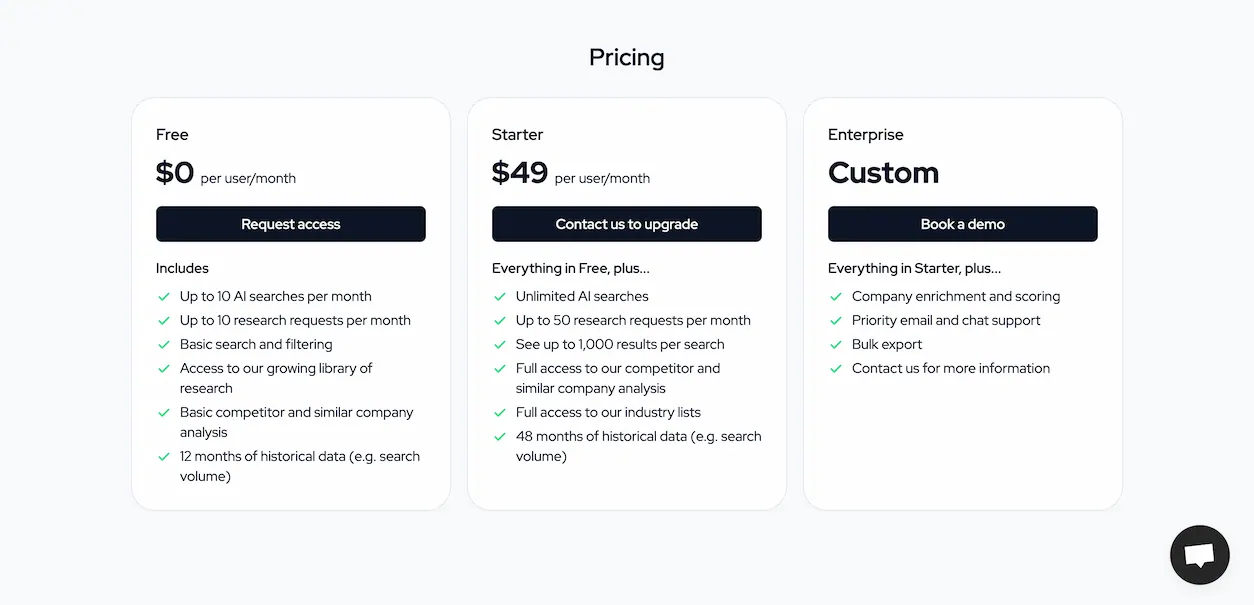The height and width of the screenshot is (605, 1254).
Task: Click the checkmark beside 48 months of historical data
Action: 499,436
